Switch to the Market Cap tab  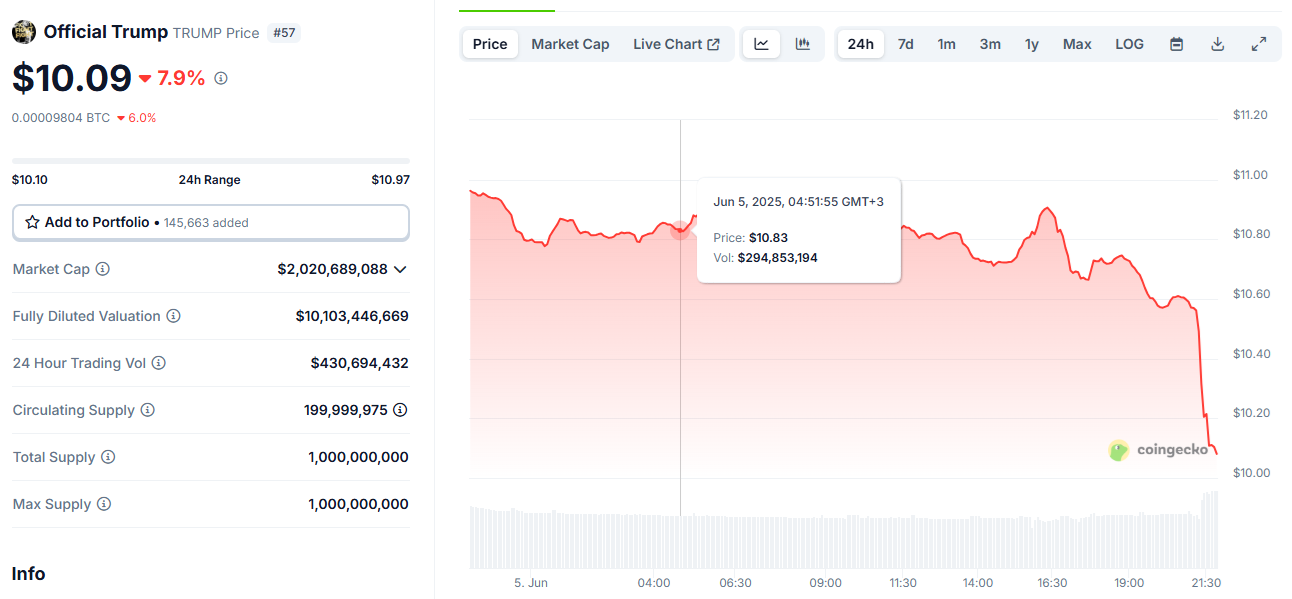point(570,44)
